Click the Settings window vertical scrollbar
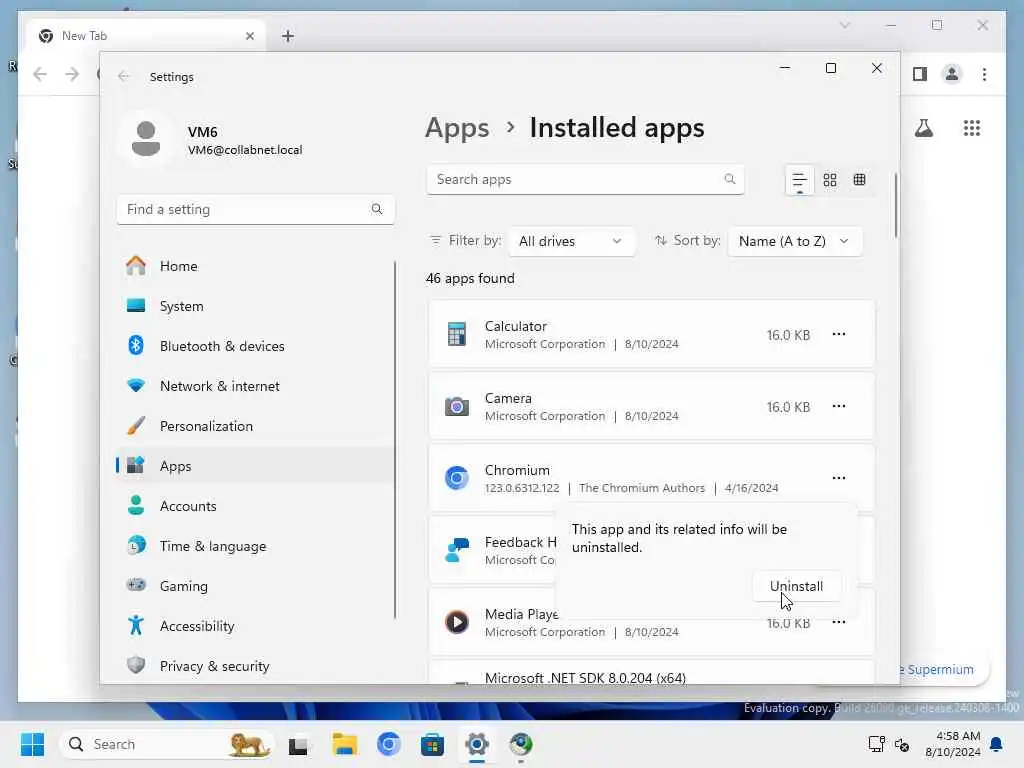The image size is (1024, 768). pyautogui.click(x=895, y=206)
